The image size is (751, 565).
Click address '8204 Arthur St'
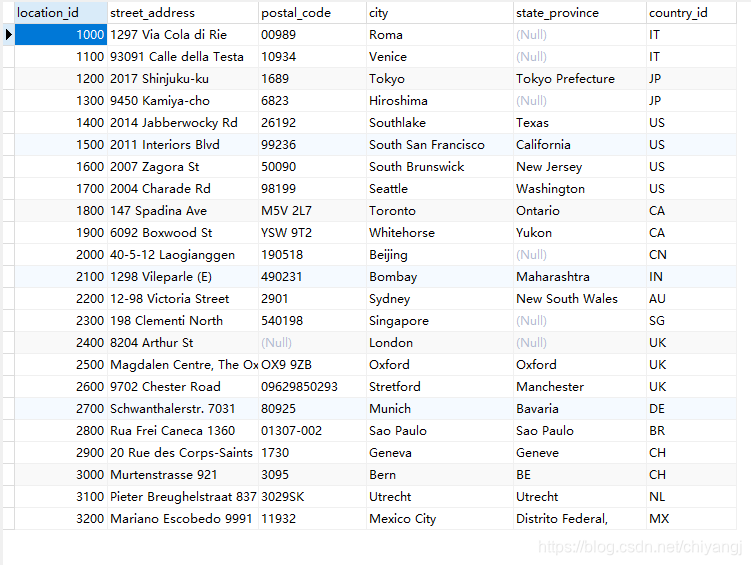pos(183,343)
